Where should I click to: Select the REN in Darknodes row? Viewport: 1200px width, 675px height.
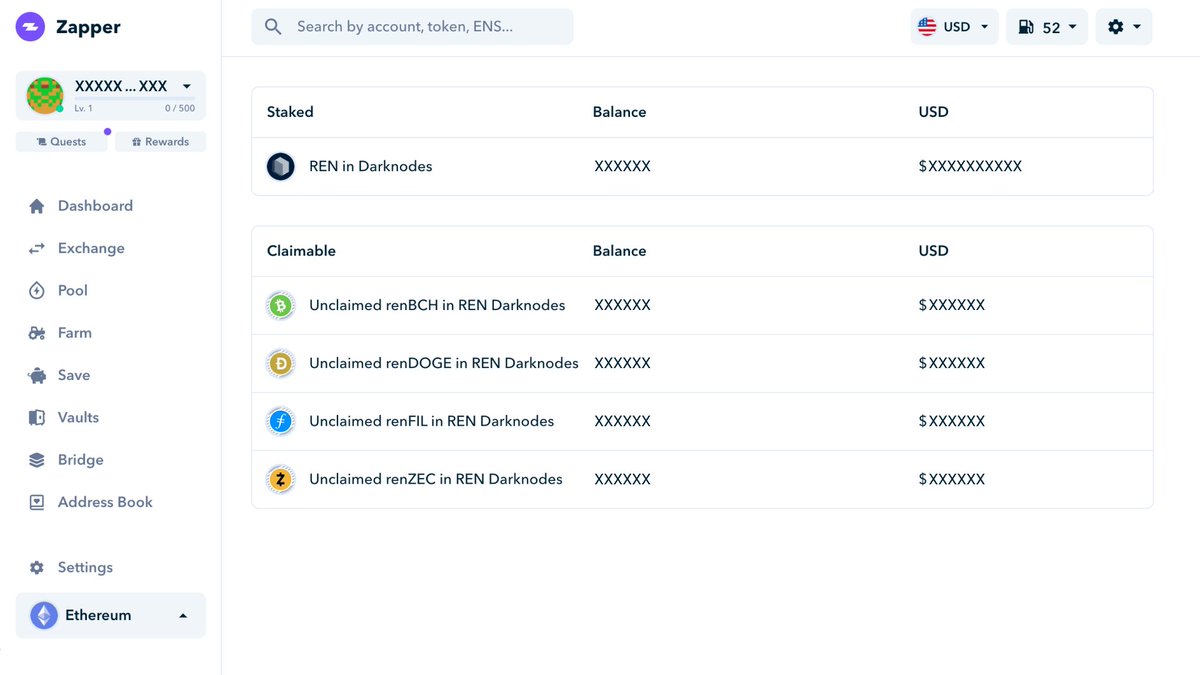[x=702, y=166]
